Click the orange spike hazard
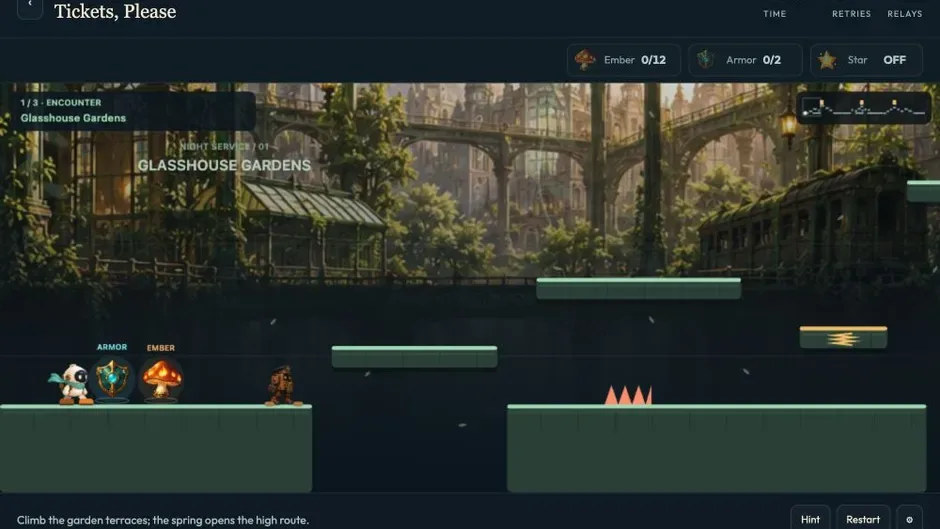Screen dimensions: 940x529 pos(628,395)
